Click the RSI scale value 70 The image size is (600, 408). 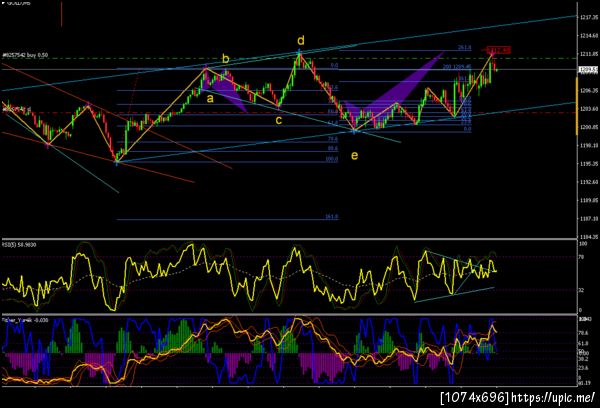pos(582,257)
